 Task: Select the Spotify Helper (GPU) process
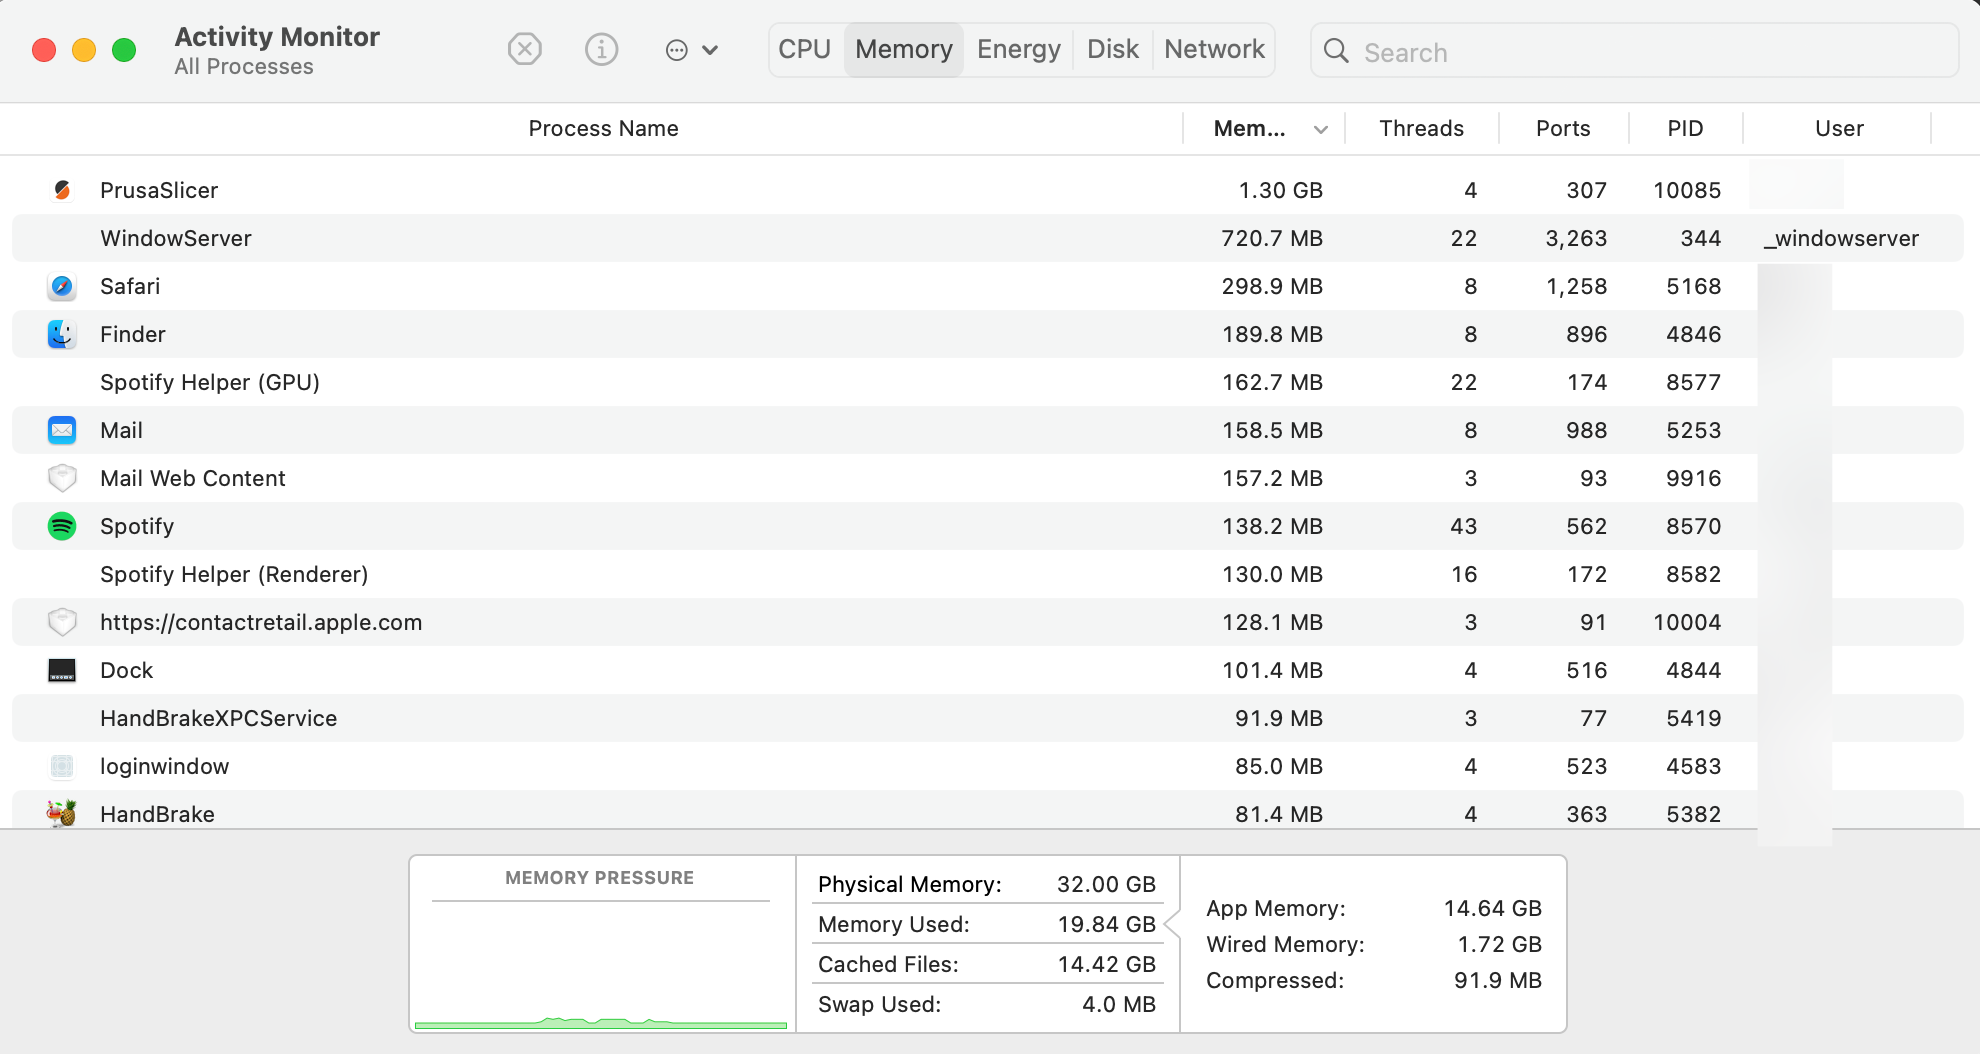tap(210, 382)
